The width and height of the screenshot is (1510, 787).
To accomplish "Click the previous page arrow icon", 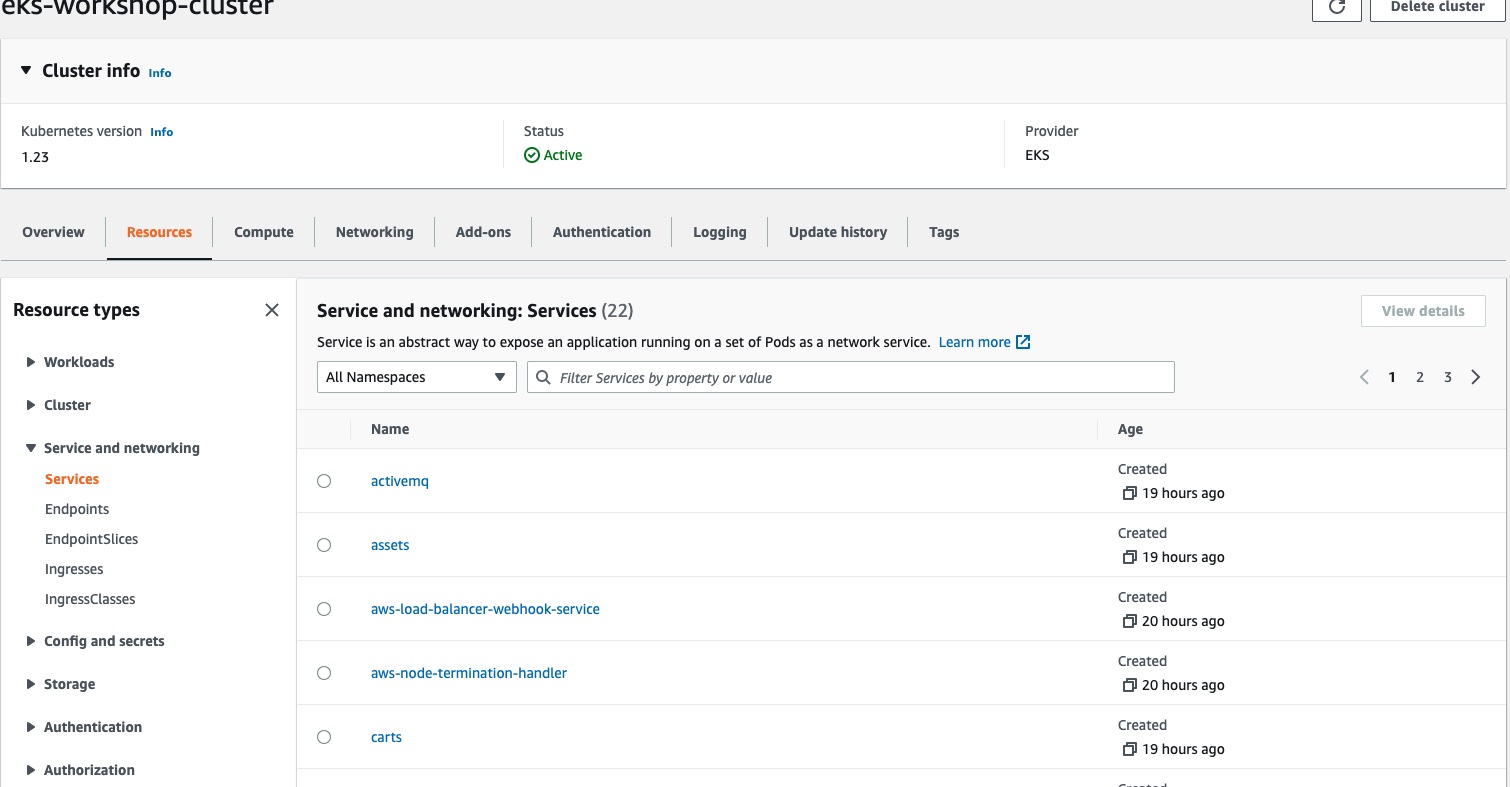I will coord(1364,377).
